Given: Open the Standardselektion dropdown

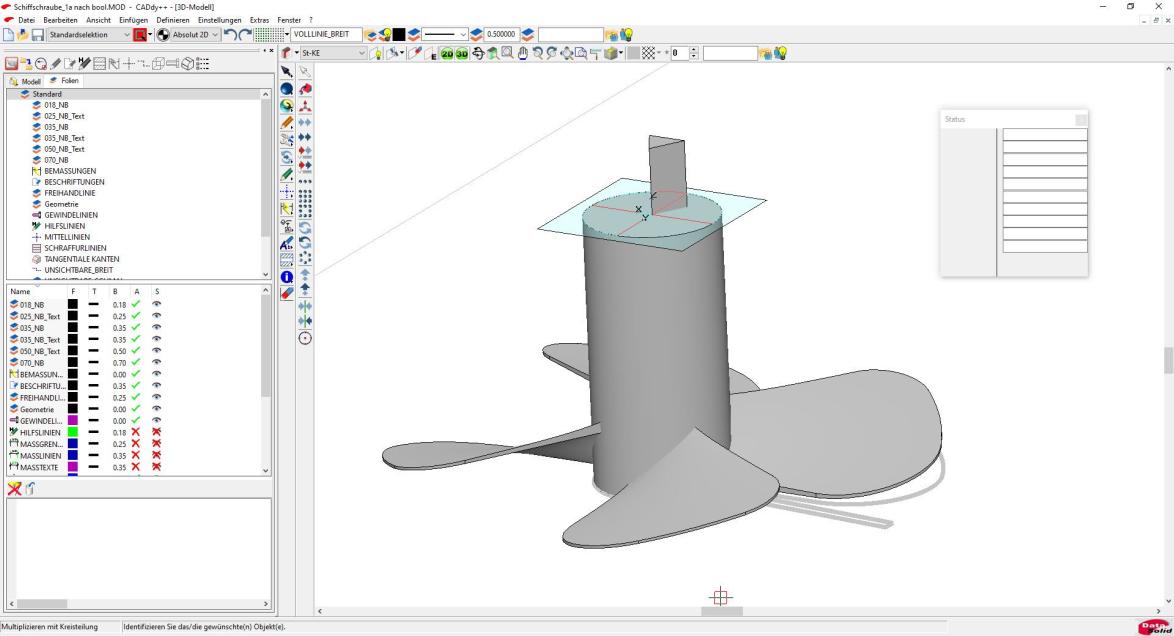Looking at the screenshot, I should 126,35.
